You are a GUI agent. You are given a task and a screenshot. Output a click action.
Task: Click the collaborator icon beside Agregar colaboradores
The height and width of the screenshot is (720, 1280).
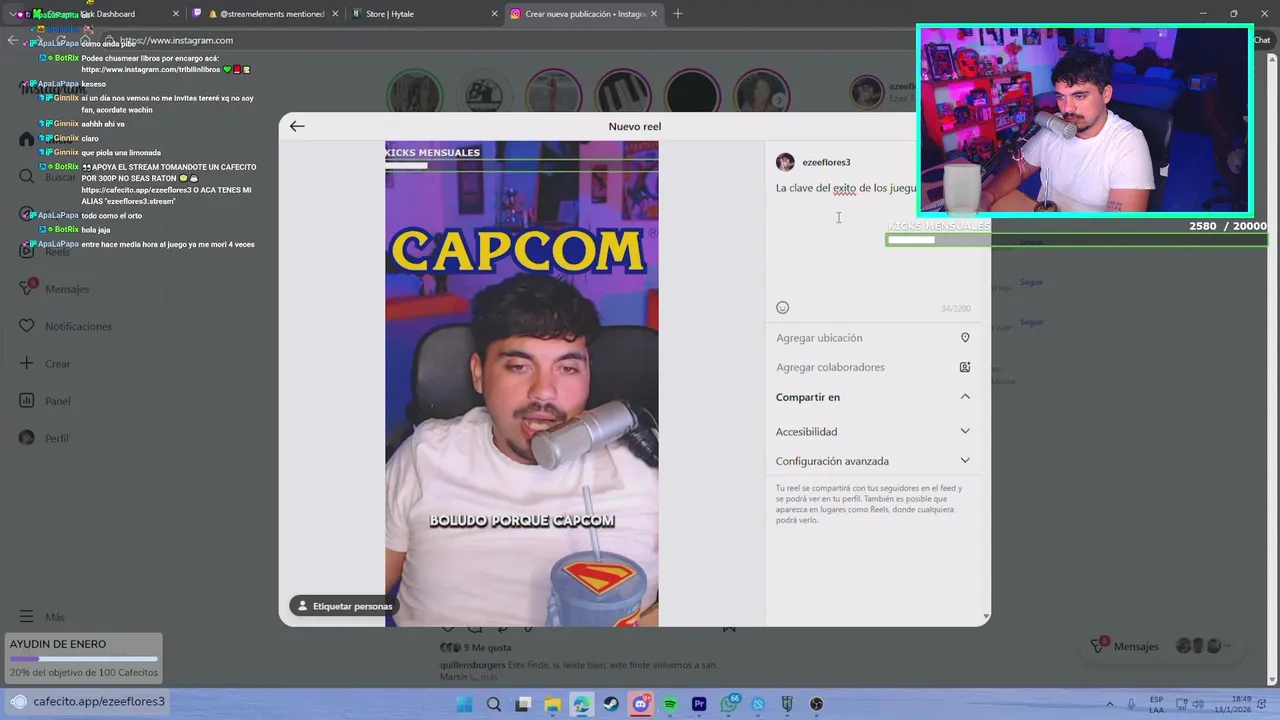(x=965, y=367)
